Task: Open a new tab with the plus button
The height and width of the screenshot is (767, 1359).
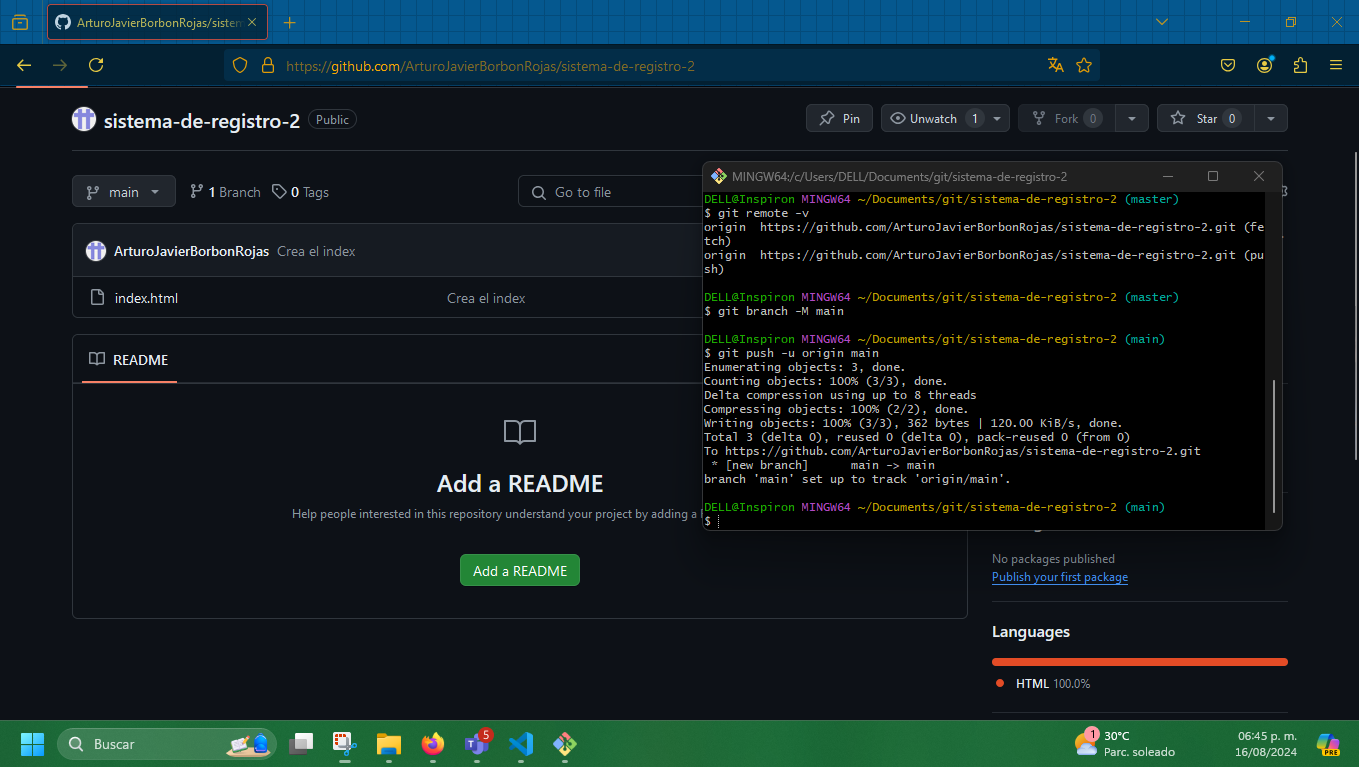Action: [290, 22]
